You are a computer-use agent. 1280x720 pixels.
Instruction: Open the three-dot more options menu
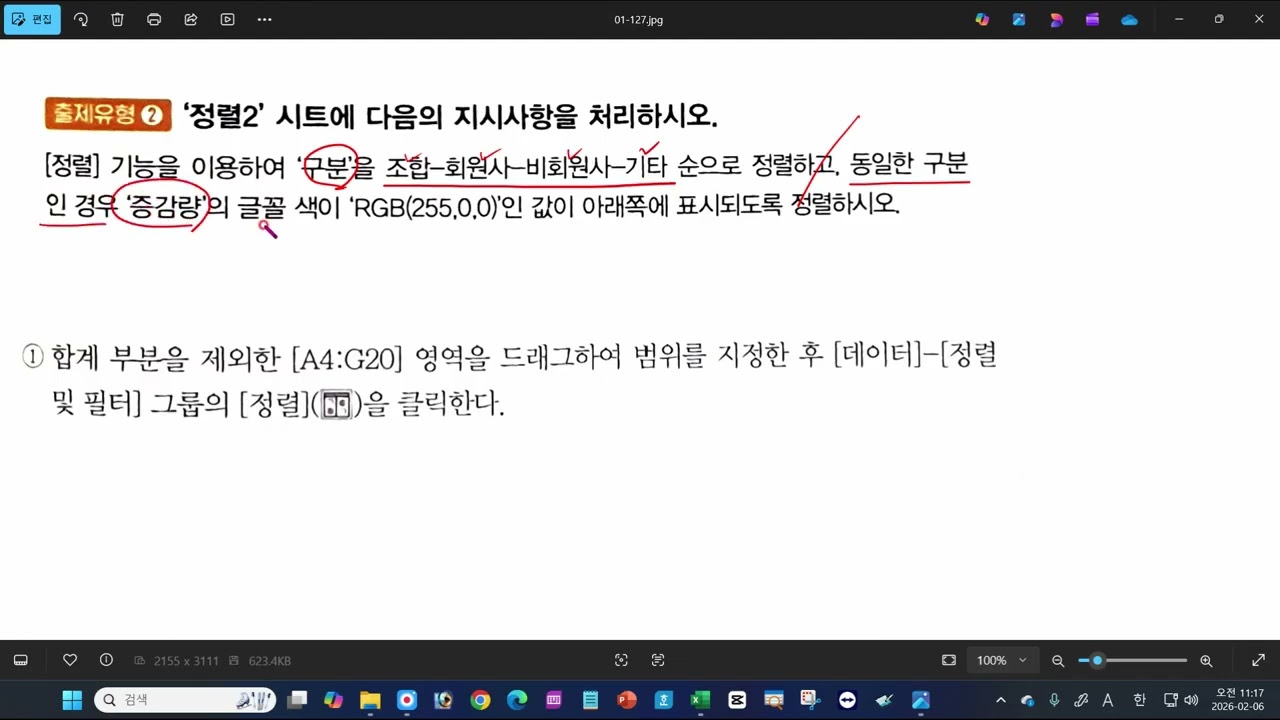(264, 19)
